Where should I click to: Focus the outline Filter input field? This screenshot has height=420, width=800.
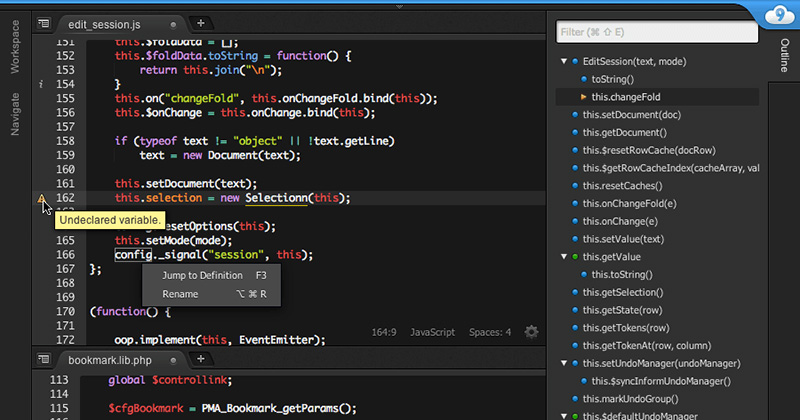coord(656,33)
